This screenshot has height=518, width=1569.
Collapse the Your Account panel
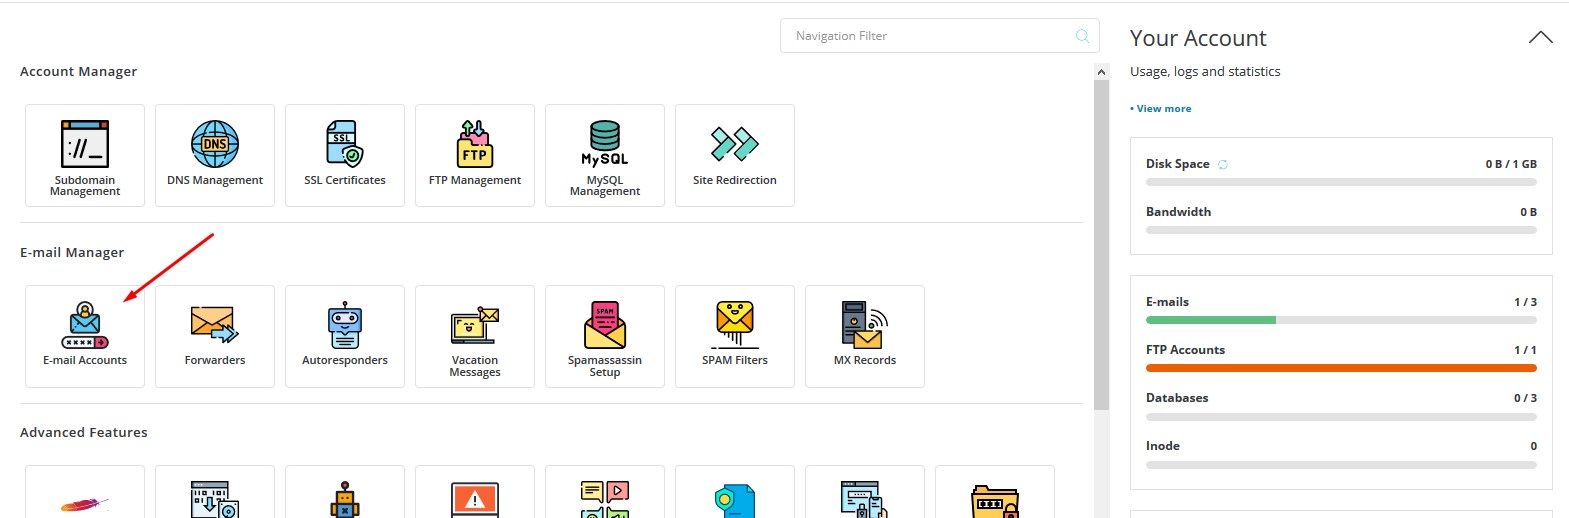point(1541,38)
